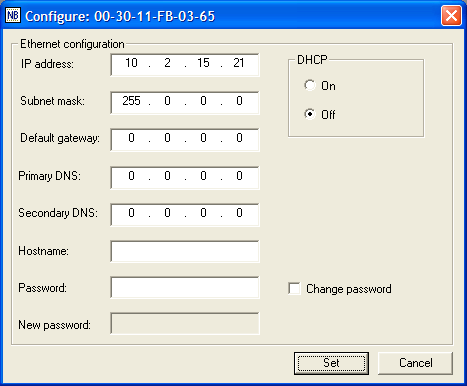Select first octet of IP address

(131, 63)
